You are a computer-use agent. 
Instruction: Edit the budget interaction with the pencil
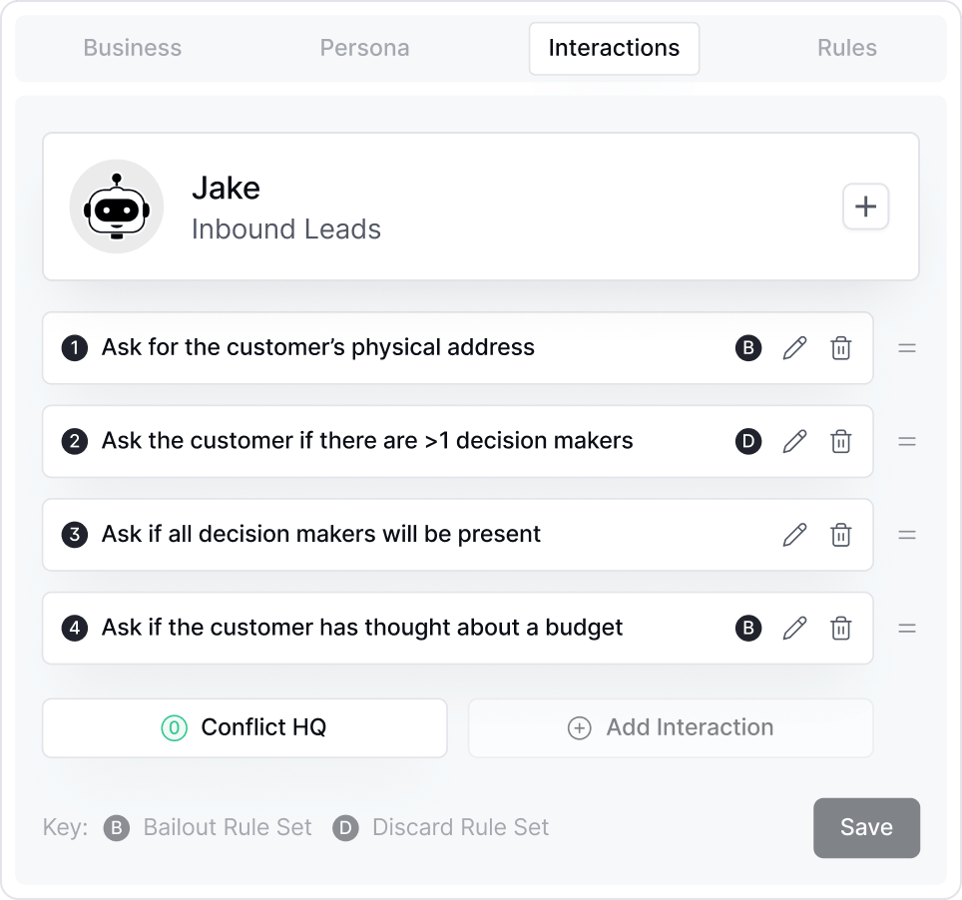click(x=794, y=628)
